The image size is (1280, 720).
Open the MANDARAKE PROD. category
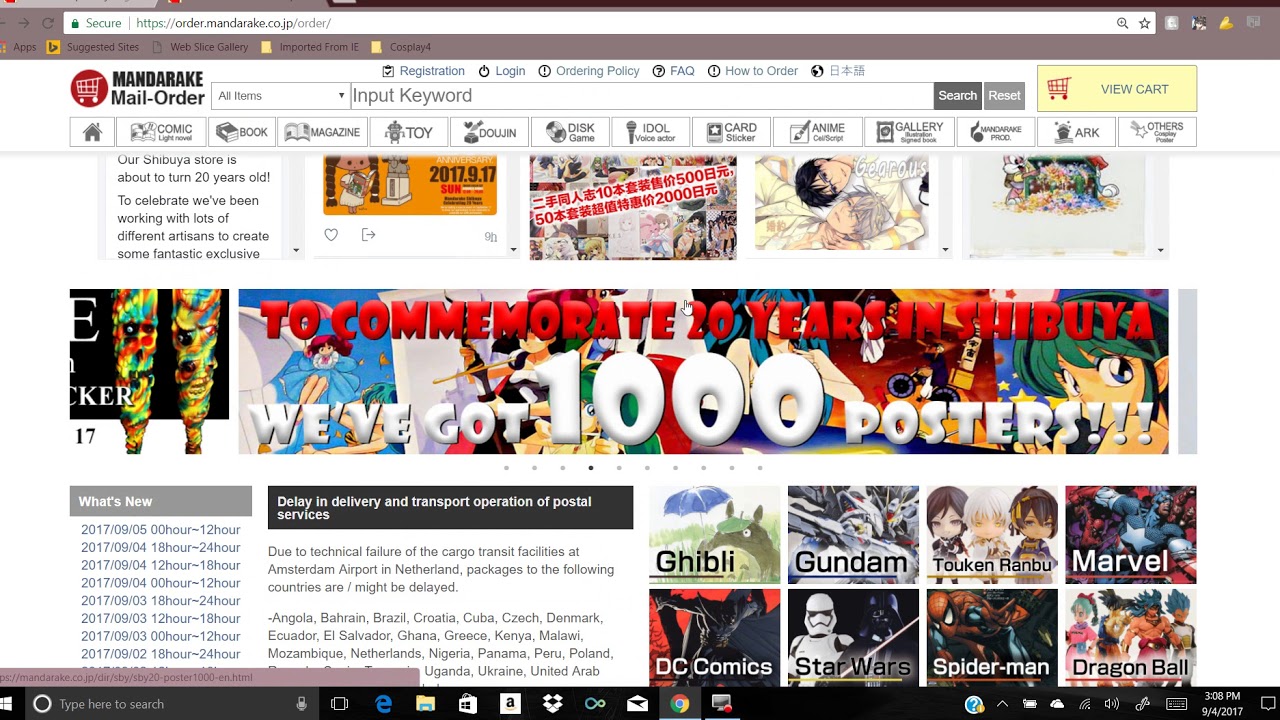(996, 132)
